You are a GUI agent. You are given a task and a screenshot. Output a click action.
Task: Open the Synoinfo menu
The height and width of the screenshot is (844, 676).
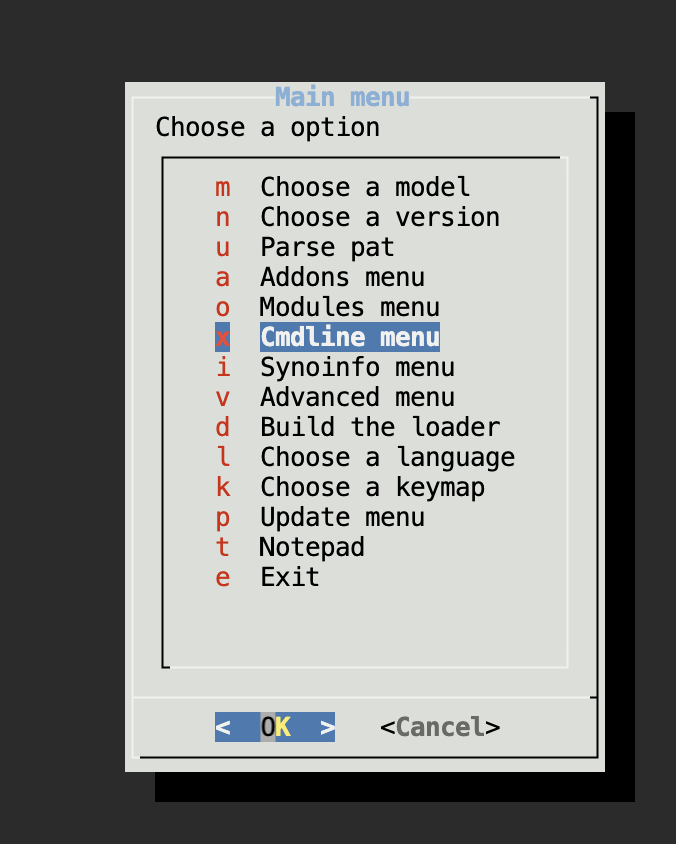coord(349,368)
